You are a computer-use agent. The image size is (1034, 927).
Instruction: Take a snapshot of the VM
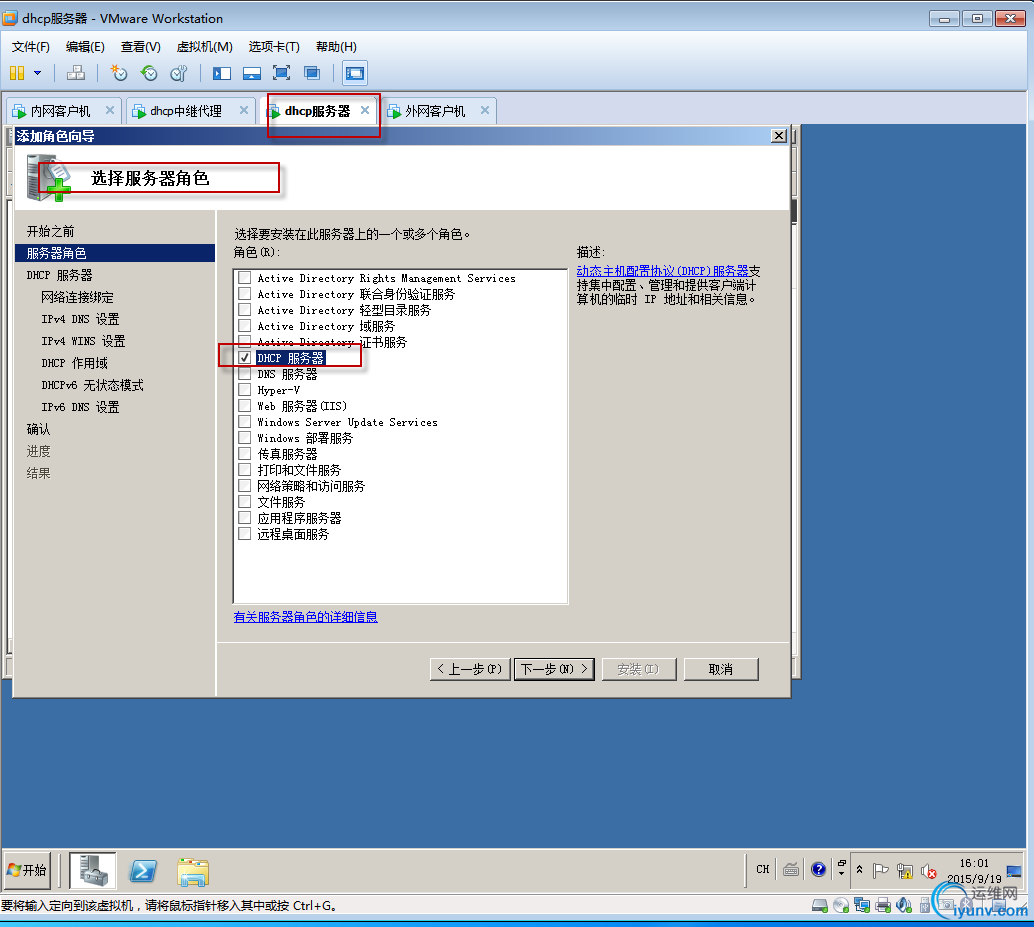click(x=119, y=73)
